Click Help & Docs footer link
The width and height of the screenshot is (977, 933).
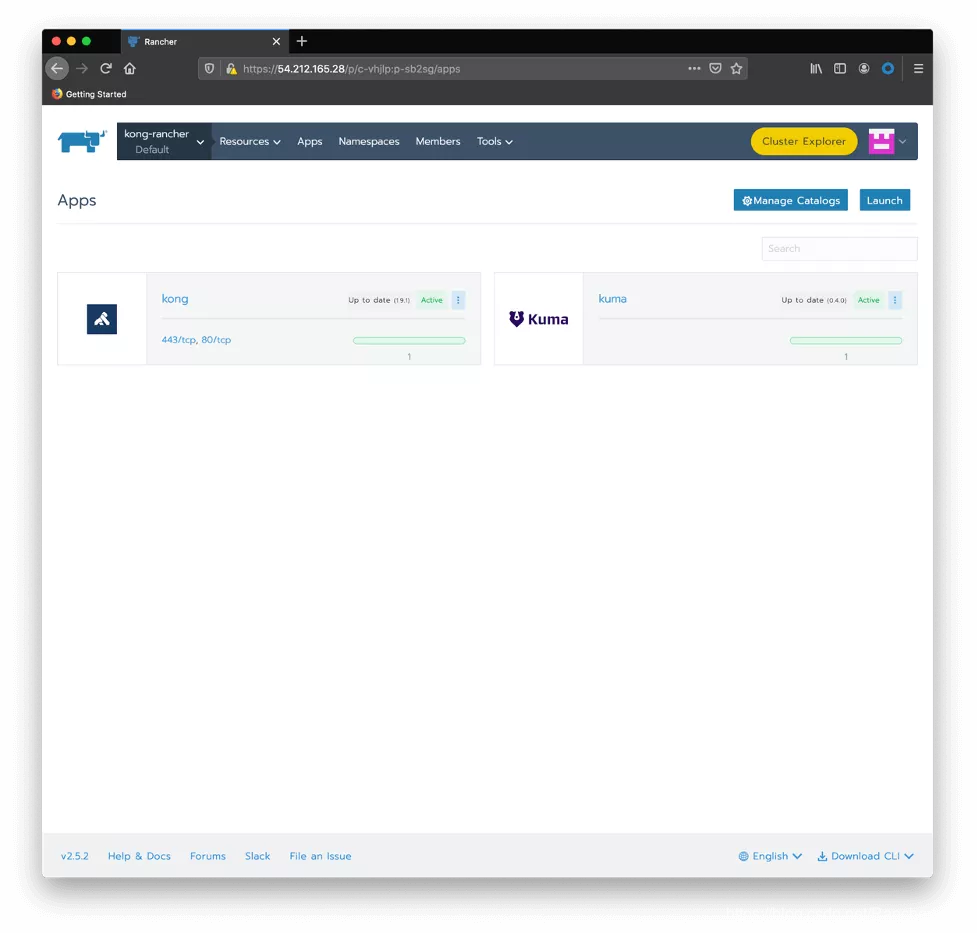tap(139, 856)
